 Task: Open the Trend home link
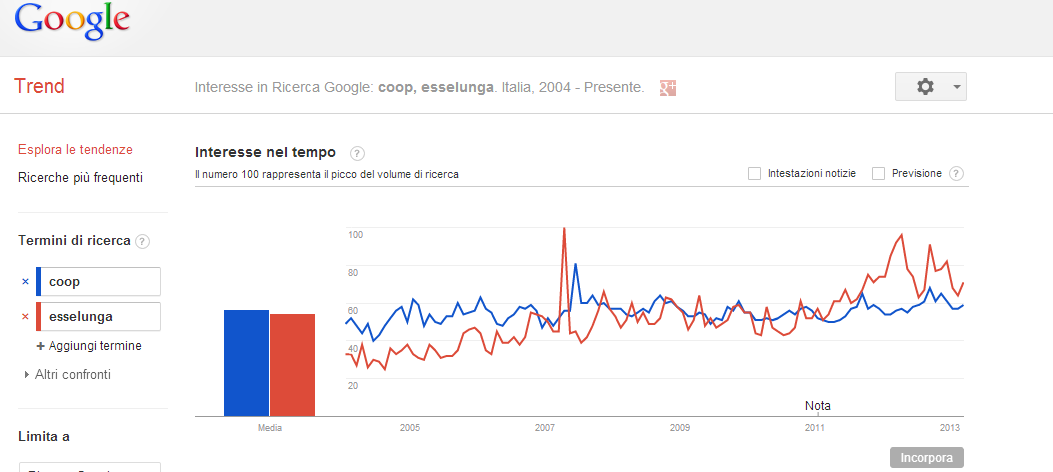click(x=39, y=87)
